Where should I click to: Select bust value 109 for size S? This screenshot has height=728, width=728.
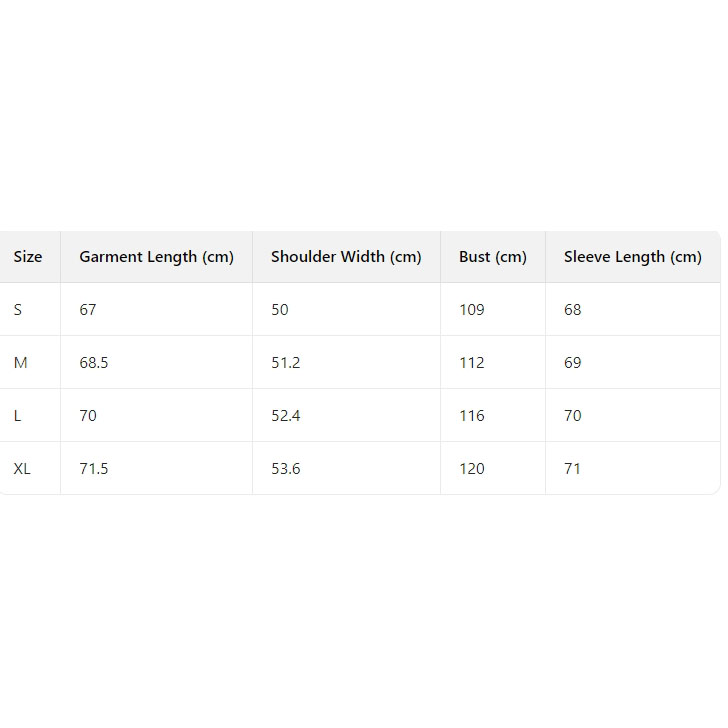point(472,310)
